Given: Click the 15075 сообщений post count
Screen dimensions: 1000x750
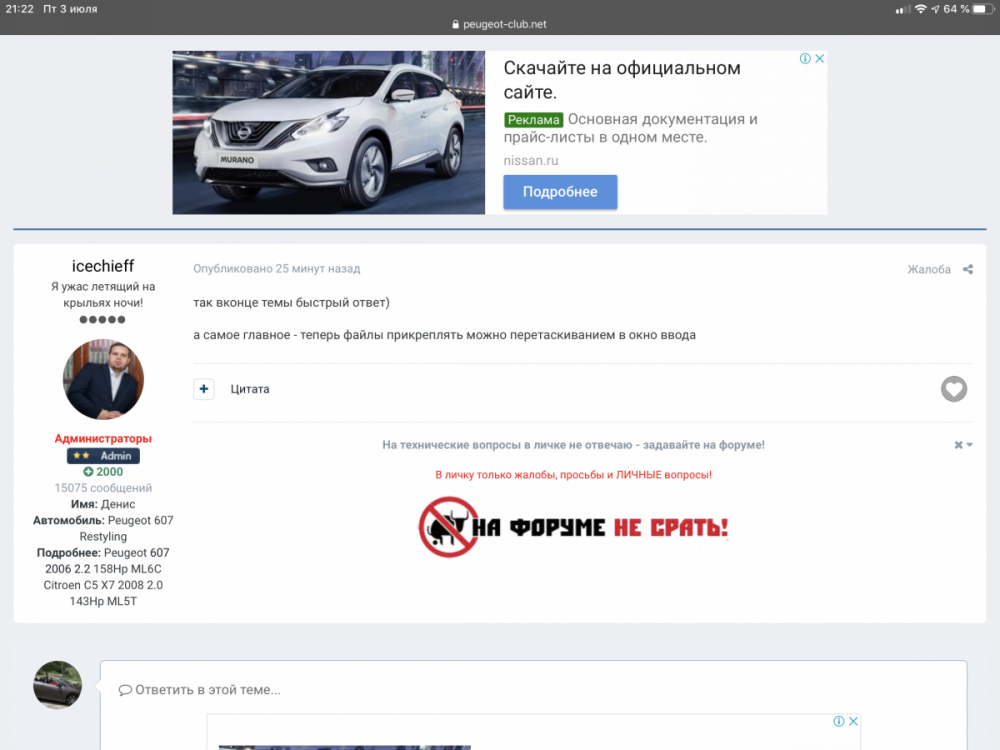Looking at the screenshot, I should click(103, 488).
